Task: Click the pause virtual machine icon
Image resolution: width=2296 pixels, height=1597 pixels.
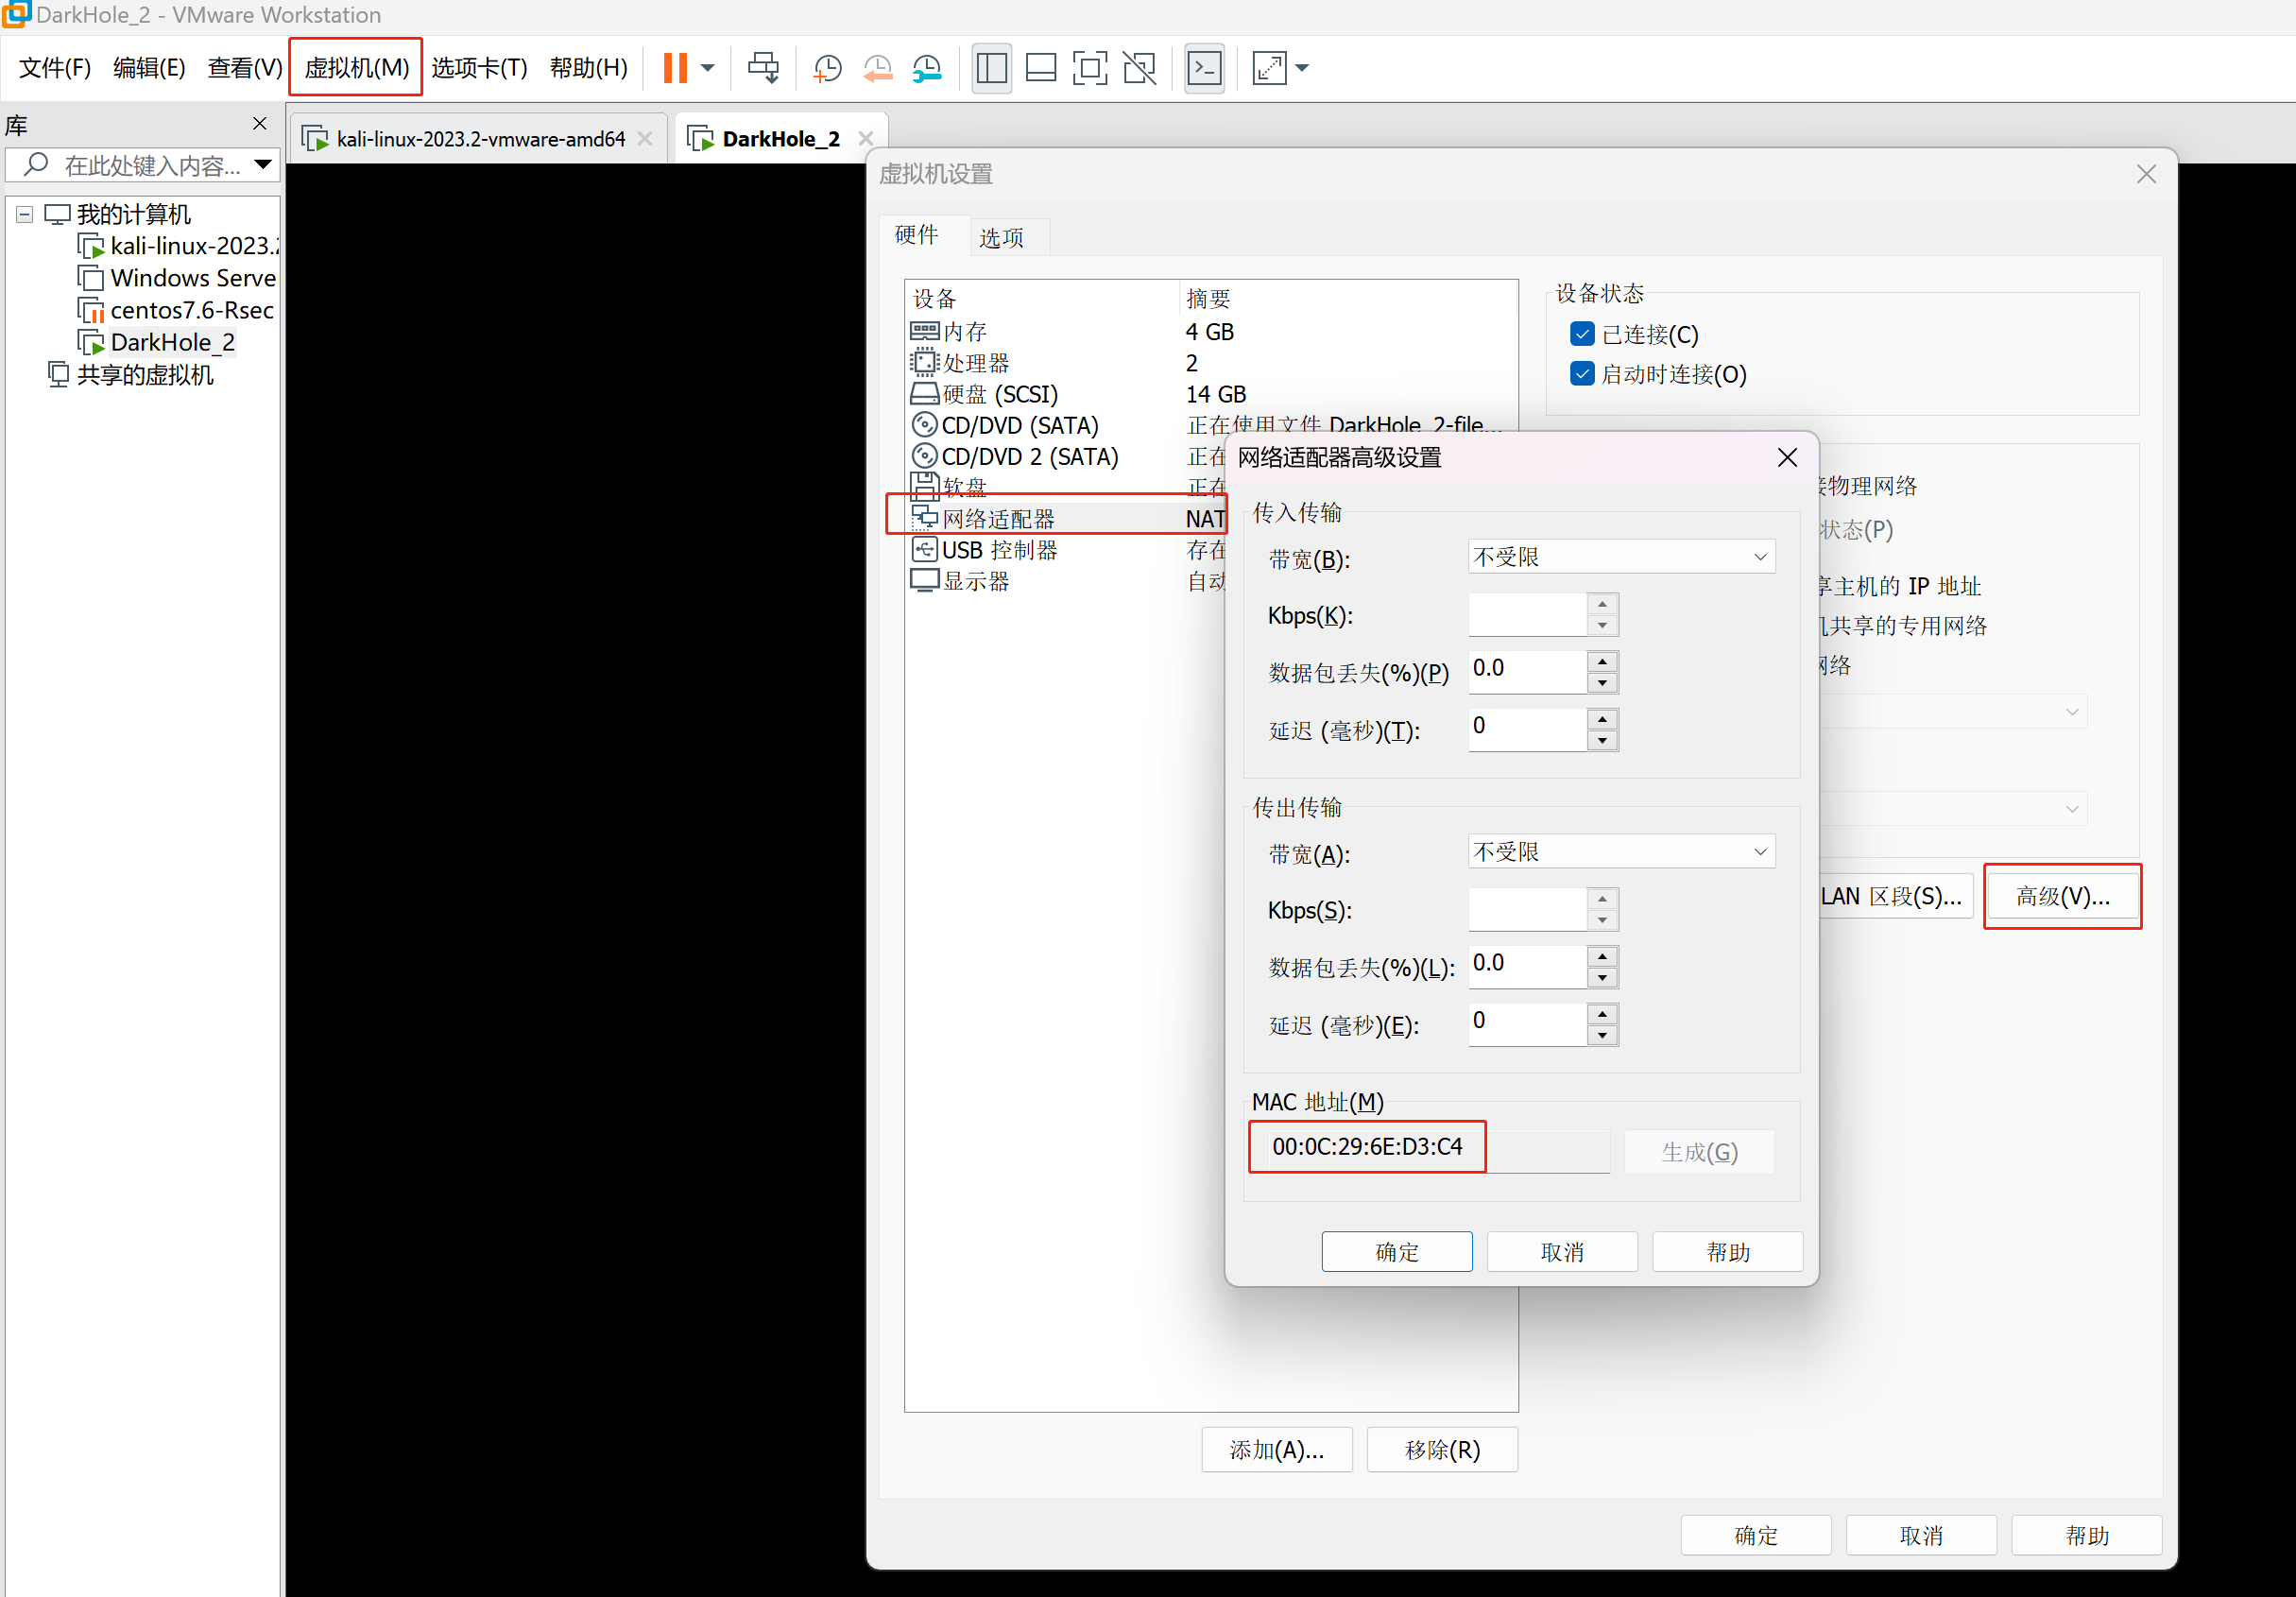Action: [675, 68]
